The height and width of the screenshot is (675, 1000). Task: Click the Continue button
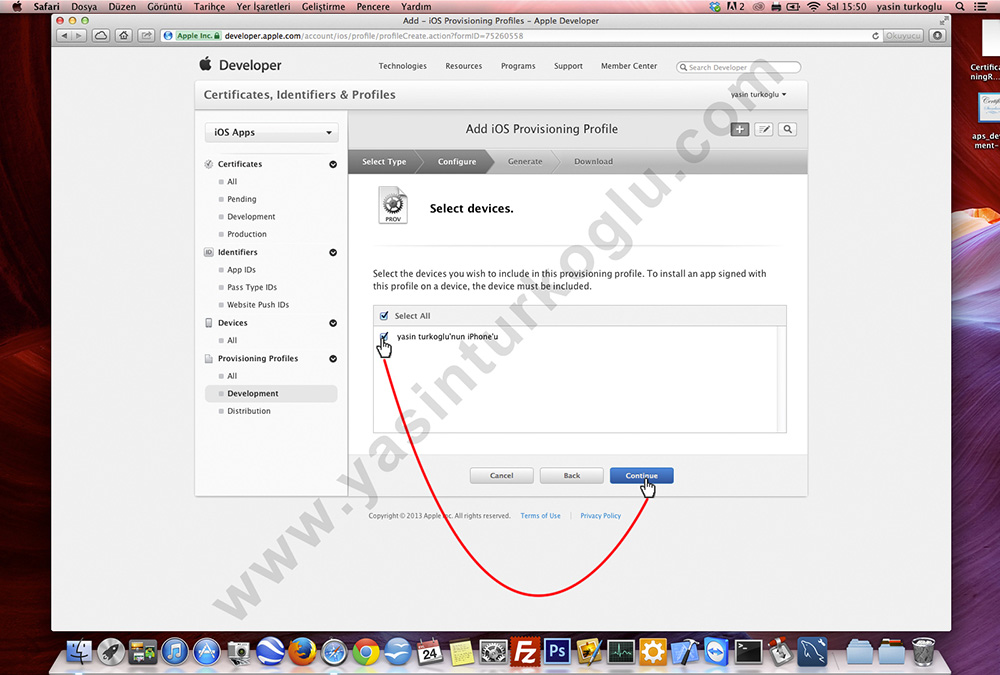pyautogui.click(x=642, y=475)
